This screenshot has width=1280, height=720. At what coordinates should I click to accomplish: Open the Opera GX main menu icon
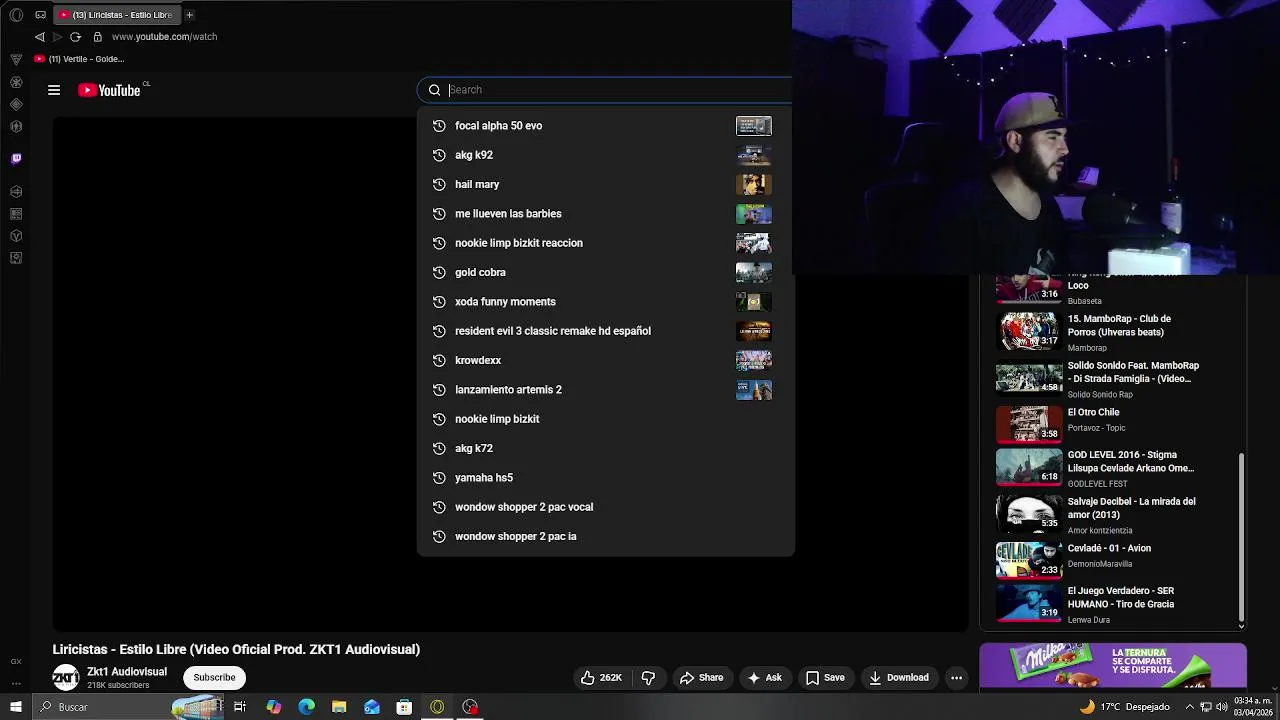(16, 15)
